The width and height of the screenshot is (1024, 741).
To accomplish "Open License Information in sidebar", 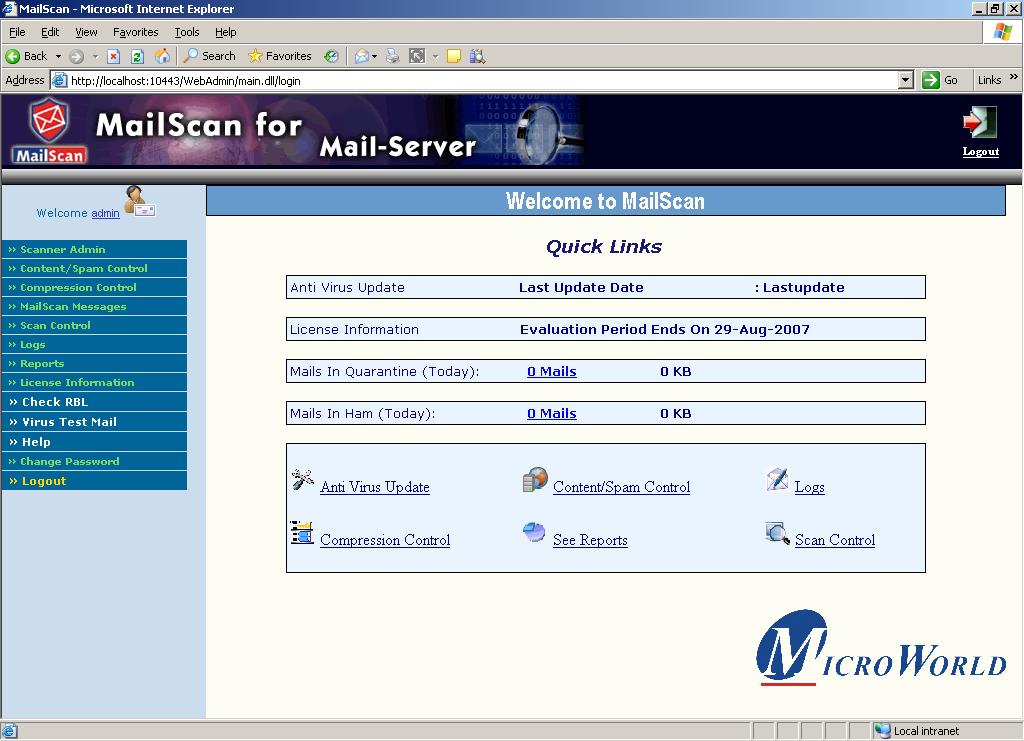I will [95, 382].
